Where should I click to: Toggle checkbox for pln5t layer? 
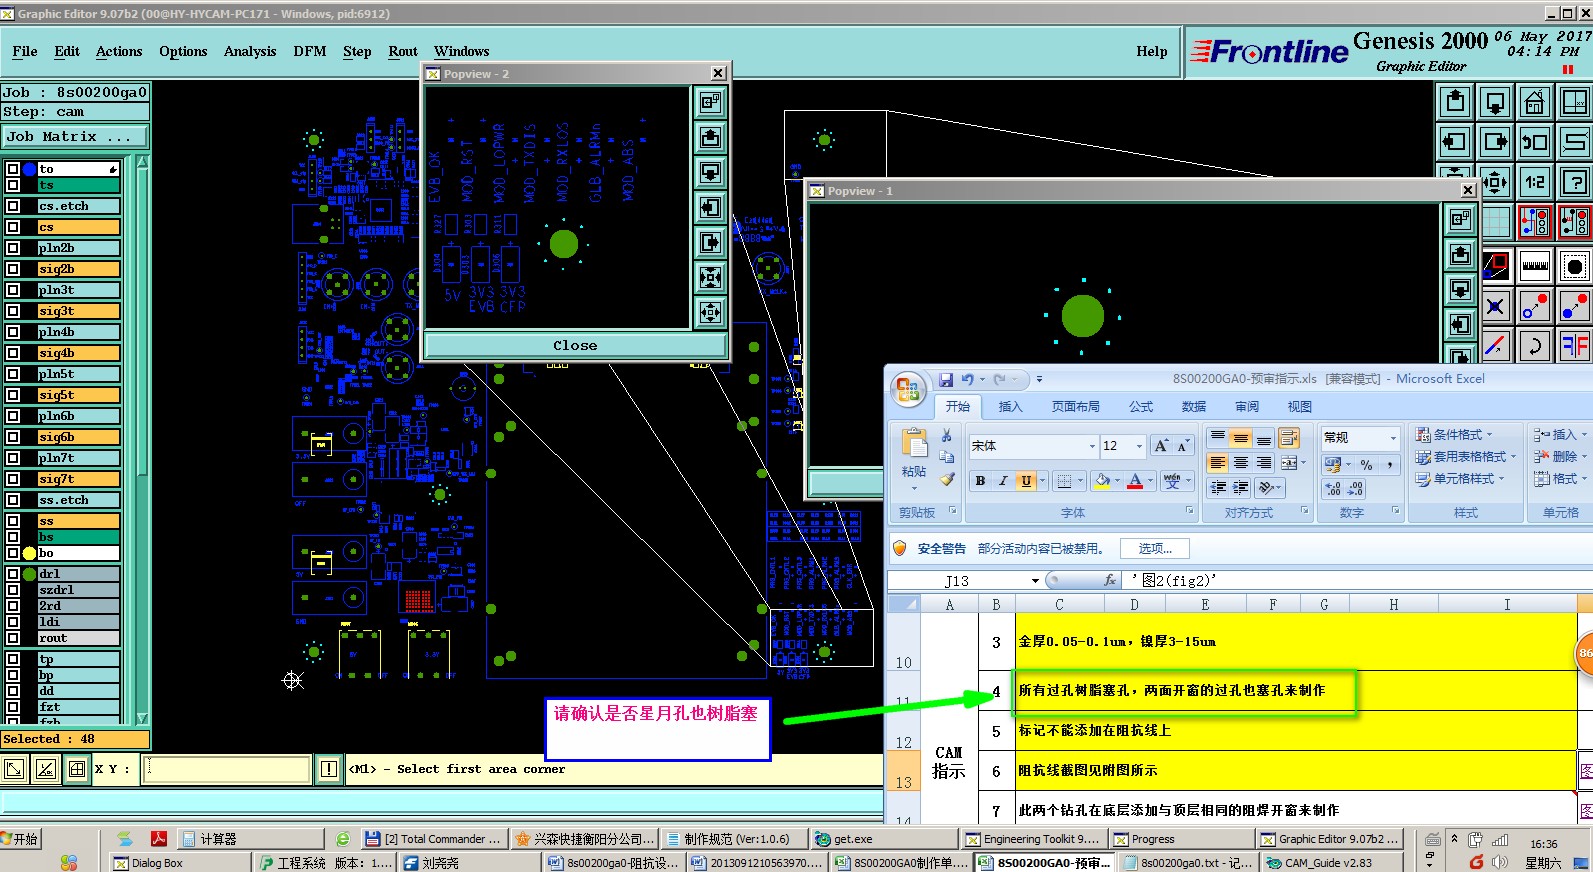point(13,374)
